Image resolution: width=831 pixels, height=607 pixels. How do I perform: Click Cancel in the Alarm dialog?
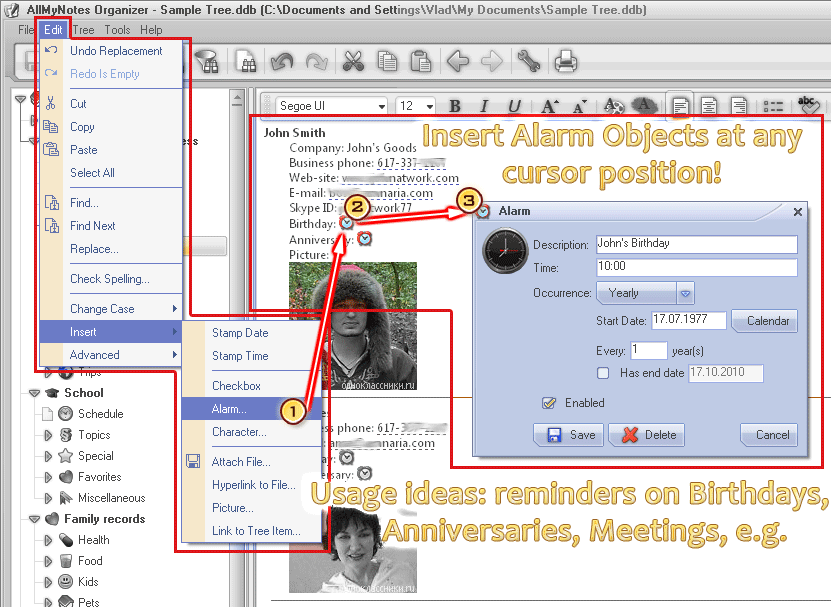pos(769,435)
